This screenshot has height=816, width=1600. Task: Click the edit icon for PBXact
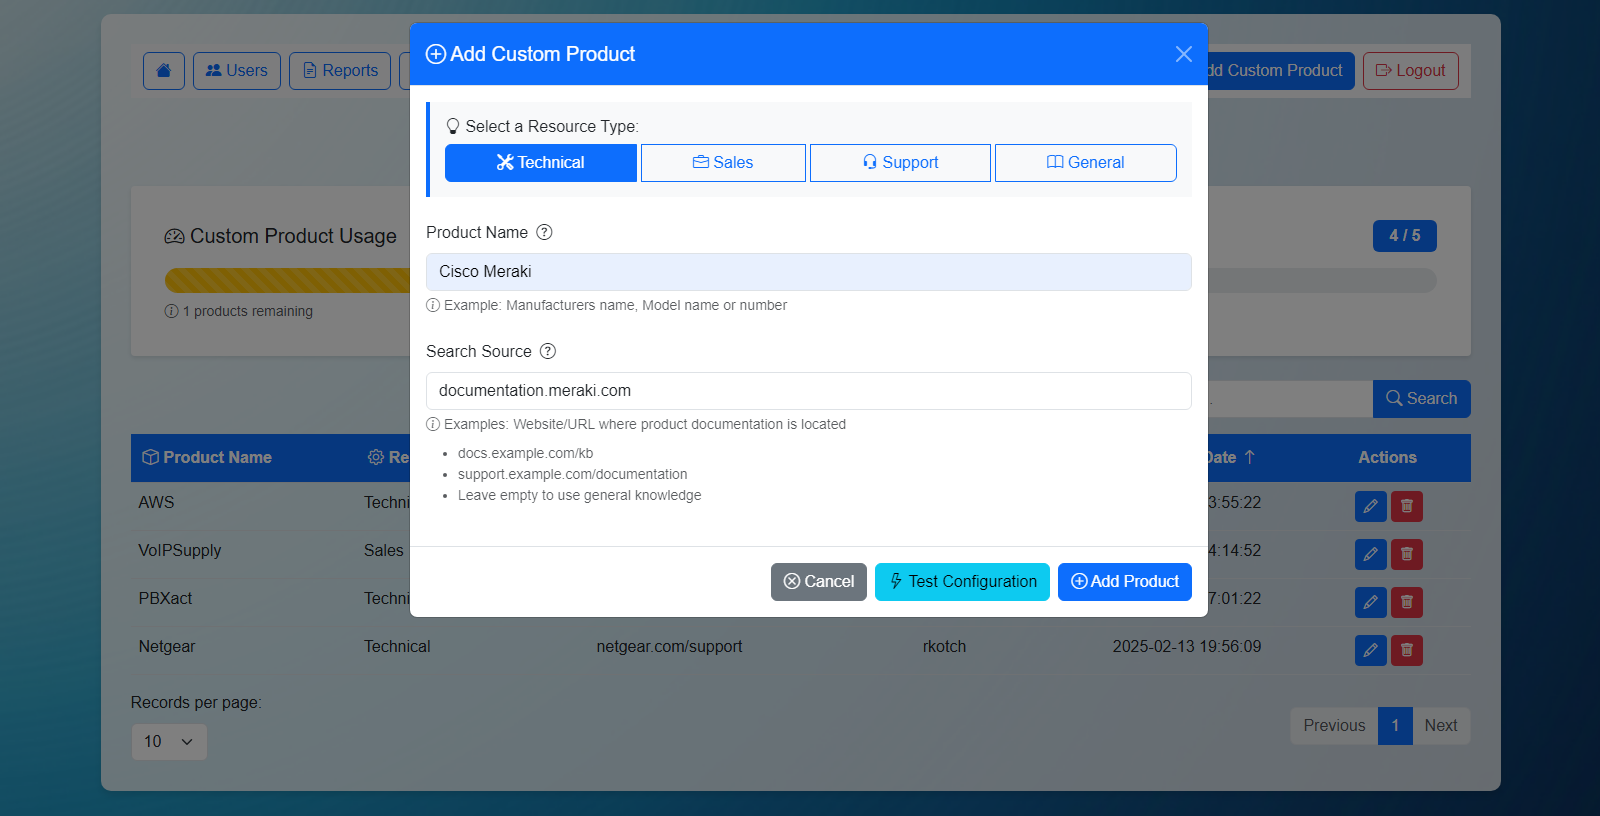[1370, 602]
